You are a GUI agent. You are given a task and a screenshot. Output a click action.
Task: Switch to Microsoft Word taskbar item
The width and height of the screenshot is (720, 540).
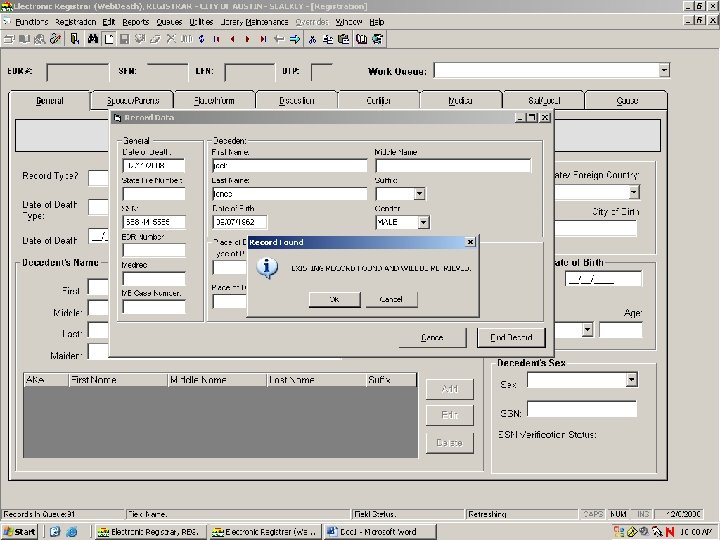(x=379, y=532)
